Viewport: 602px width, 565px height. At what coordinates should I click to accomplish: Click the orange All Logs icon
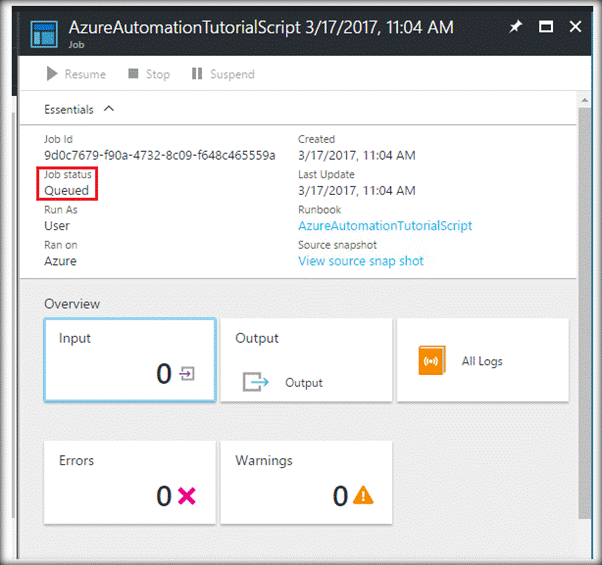432,360
